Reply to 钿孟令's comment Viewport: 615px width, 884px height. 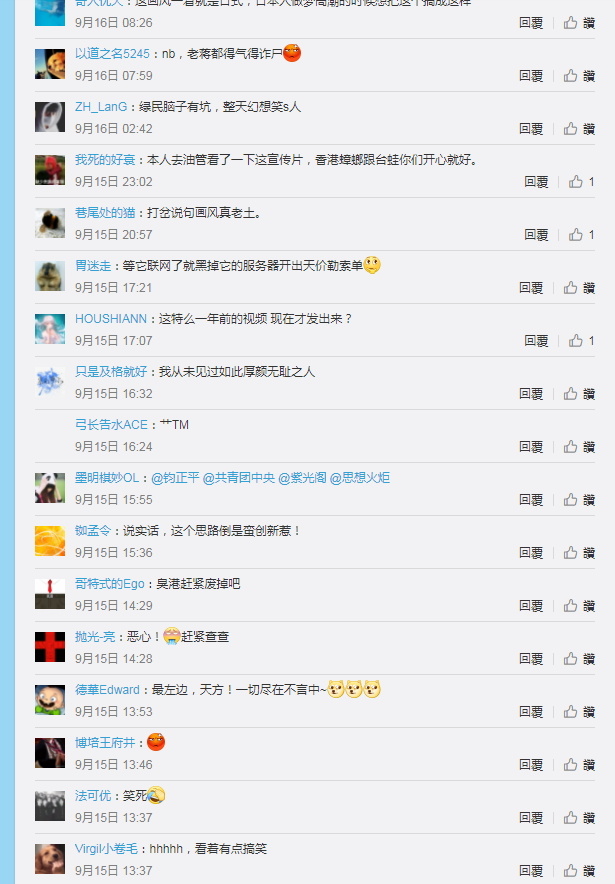click(531, 552)
